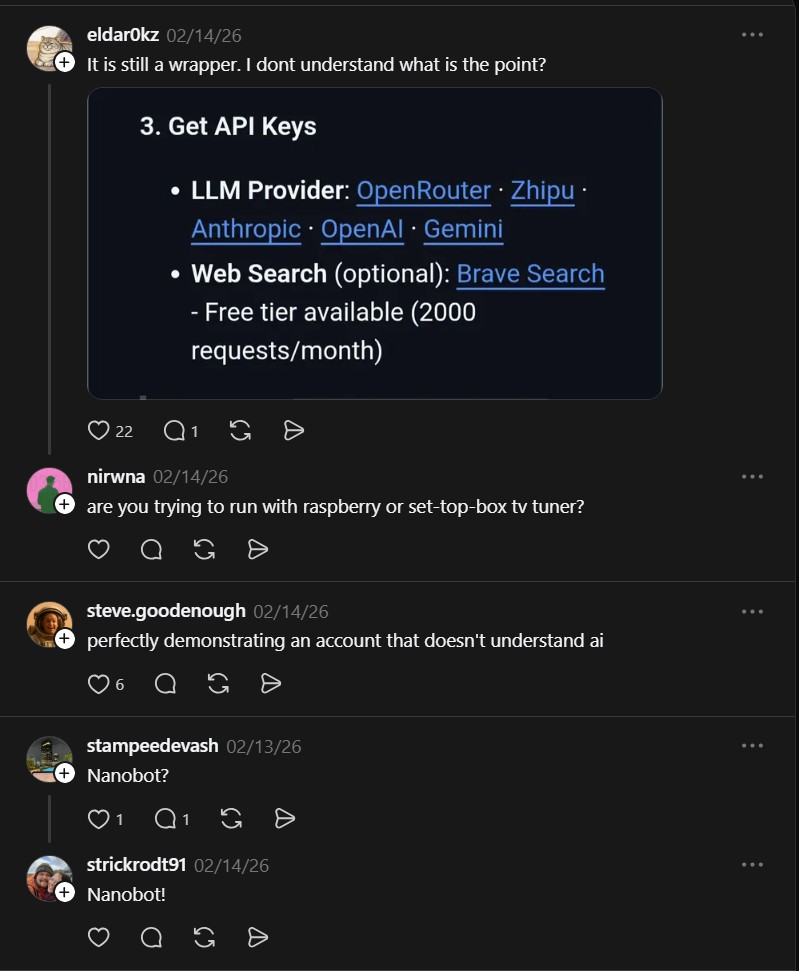Share eldar0kz's post via send icon
The width and height of the screenshot is (799, 971).
(294, 430)
